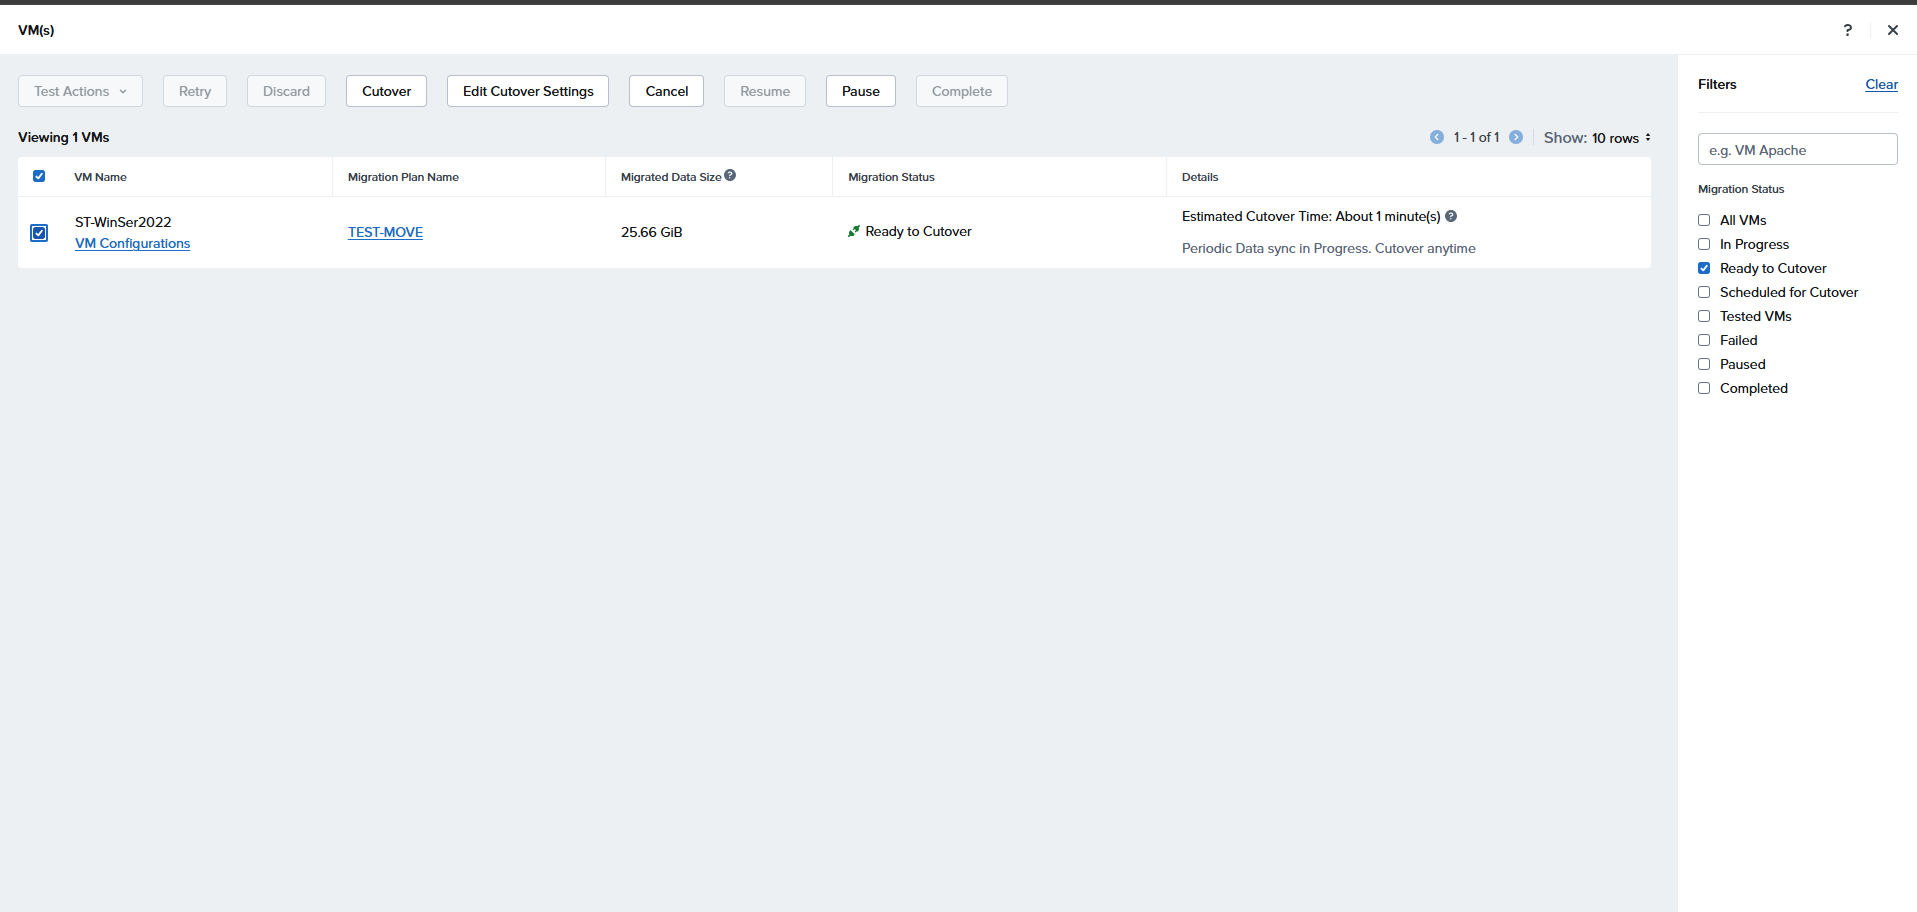Viewport: 1917px width, 912px height.
Task: Go to next page arrow
Action: 1516,137
